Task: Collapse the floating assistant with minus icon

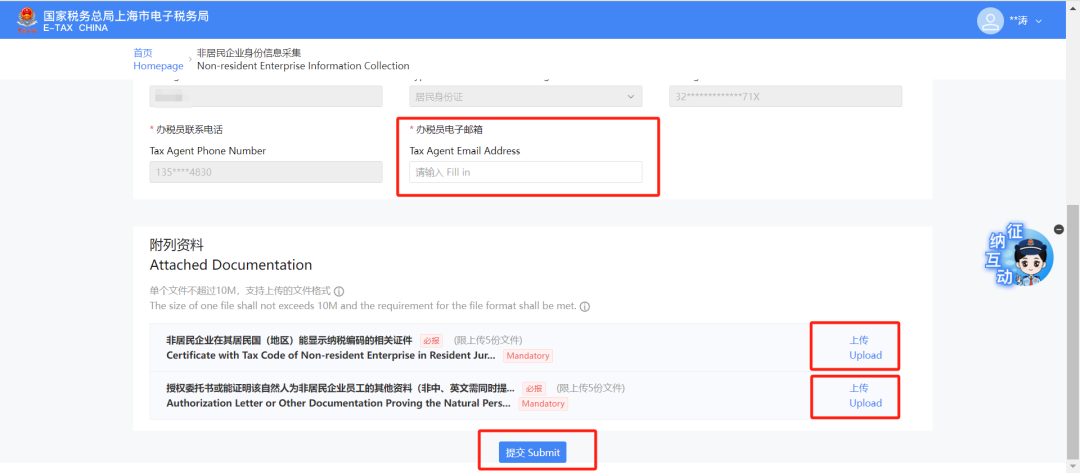Action: pyautogui.click(x=1059, y=229)
